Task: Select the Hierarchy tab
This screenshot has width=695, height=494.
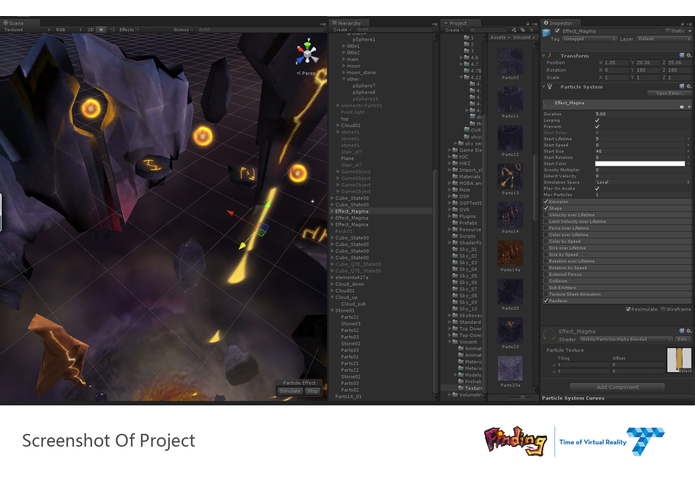Action: click(x=349, y=23)
